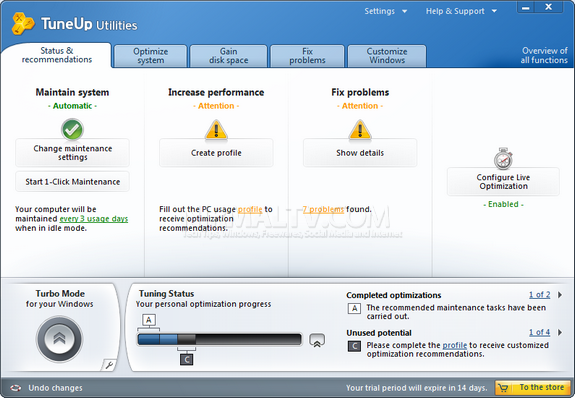Viewport: 575px width, 398px height.
Task: Click the Undo changes lifebuoy icon
Action: coord(15,388)
